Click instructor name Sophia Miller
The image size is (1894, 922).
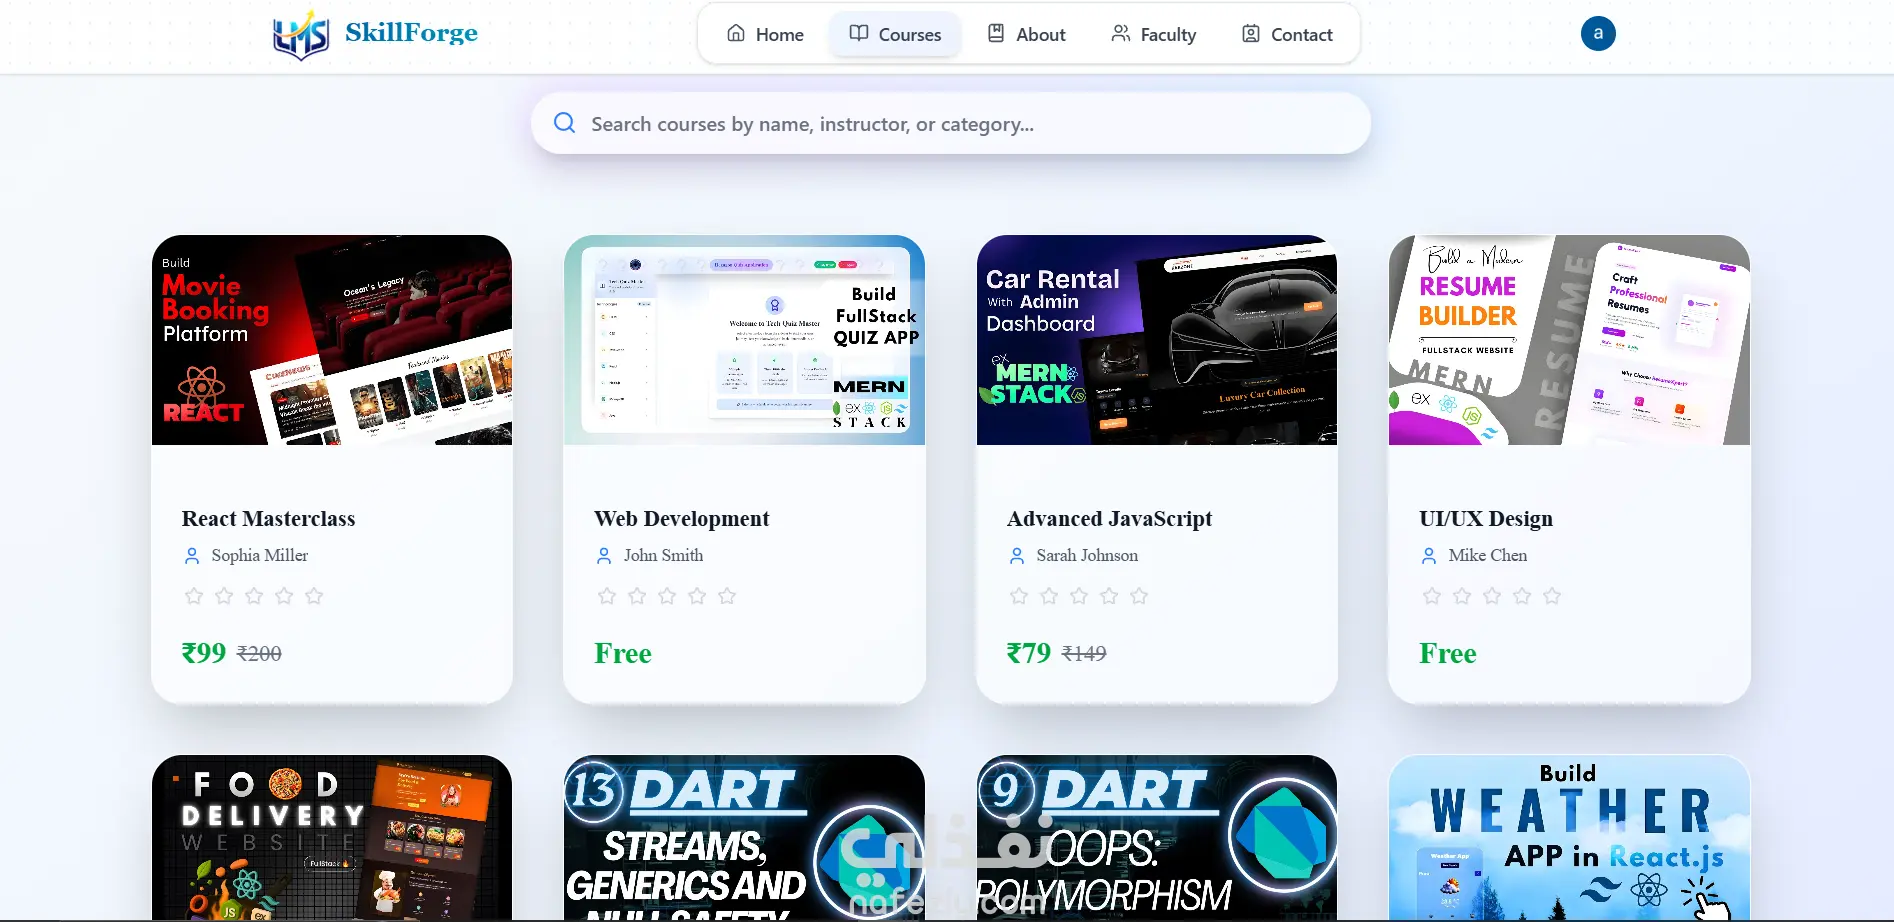260,555
